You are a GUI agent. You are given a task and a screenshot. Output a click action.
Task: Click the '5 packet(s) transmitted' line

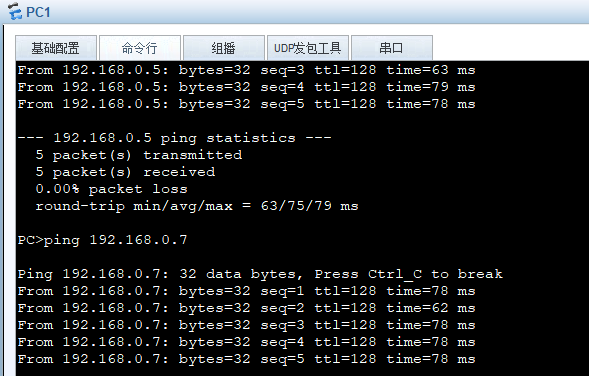(139, 155)
